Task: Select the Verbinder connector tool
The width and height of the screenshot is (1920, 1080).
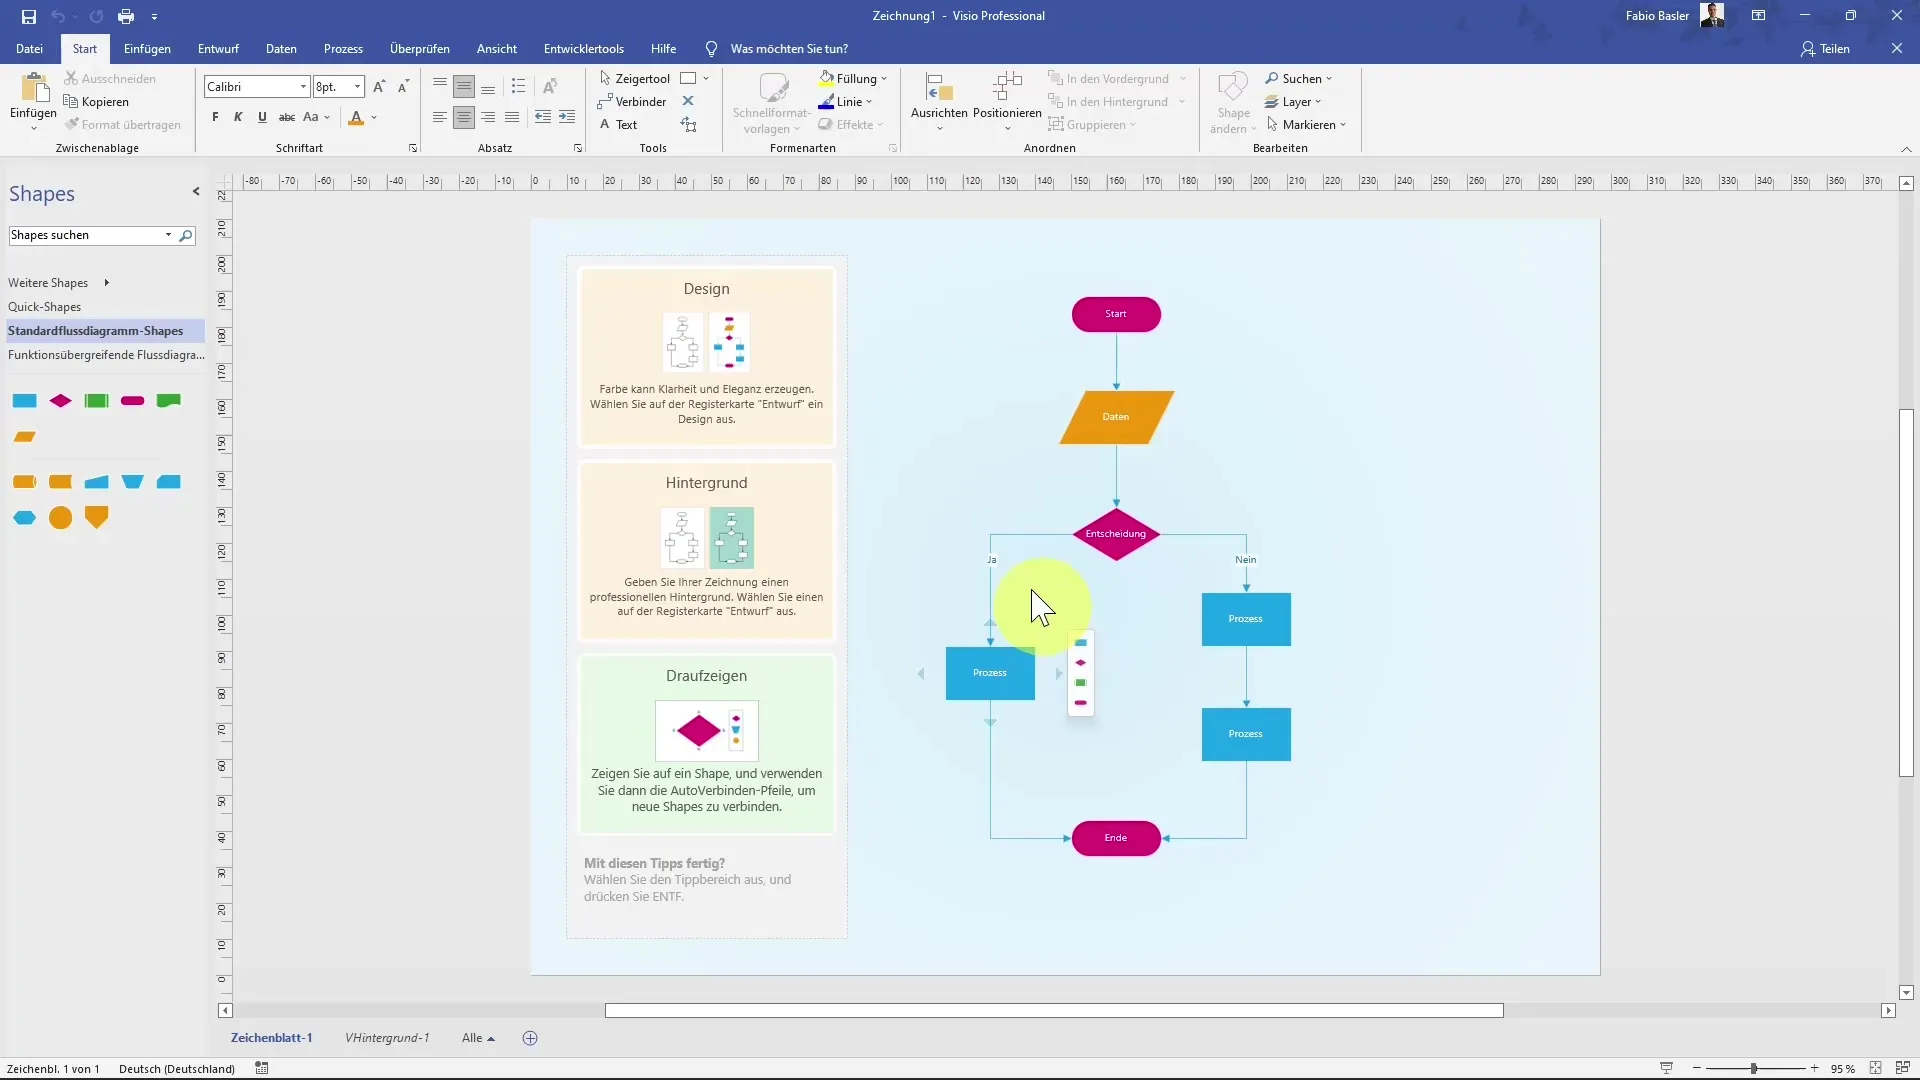Action: (x=632, y=101)
